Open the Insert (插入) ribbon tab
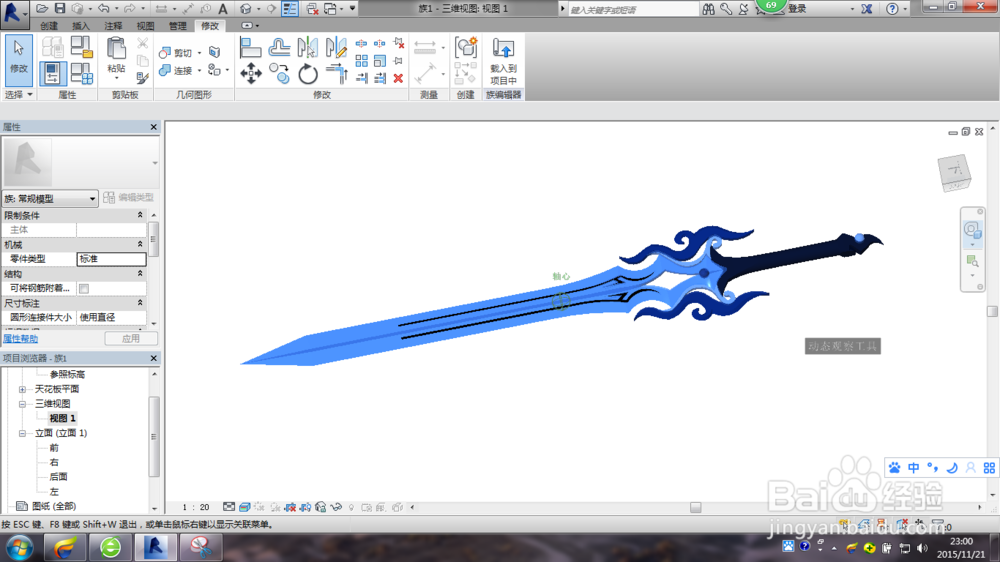The image size is (1000, 562). [81, 26]
